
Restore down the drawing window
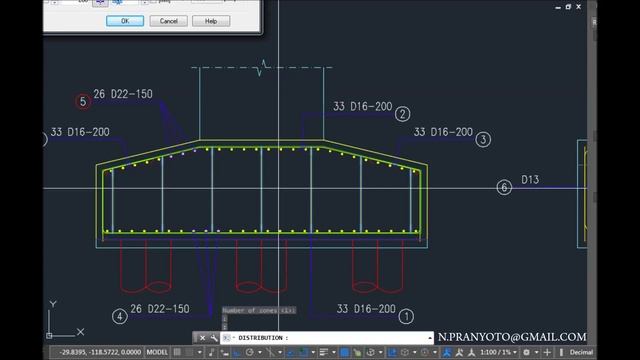click(x=568, y=7)
